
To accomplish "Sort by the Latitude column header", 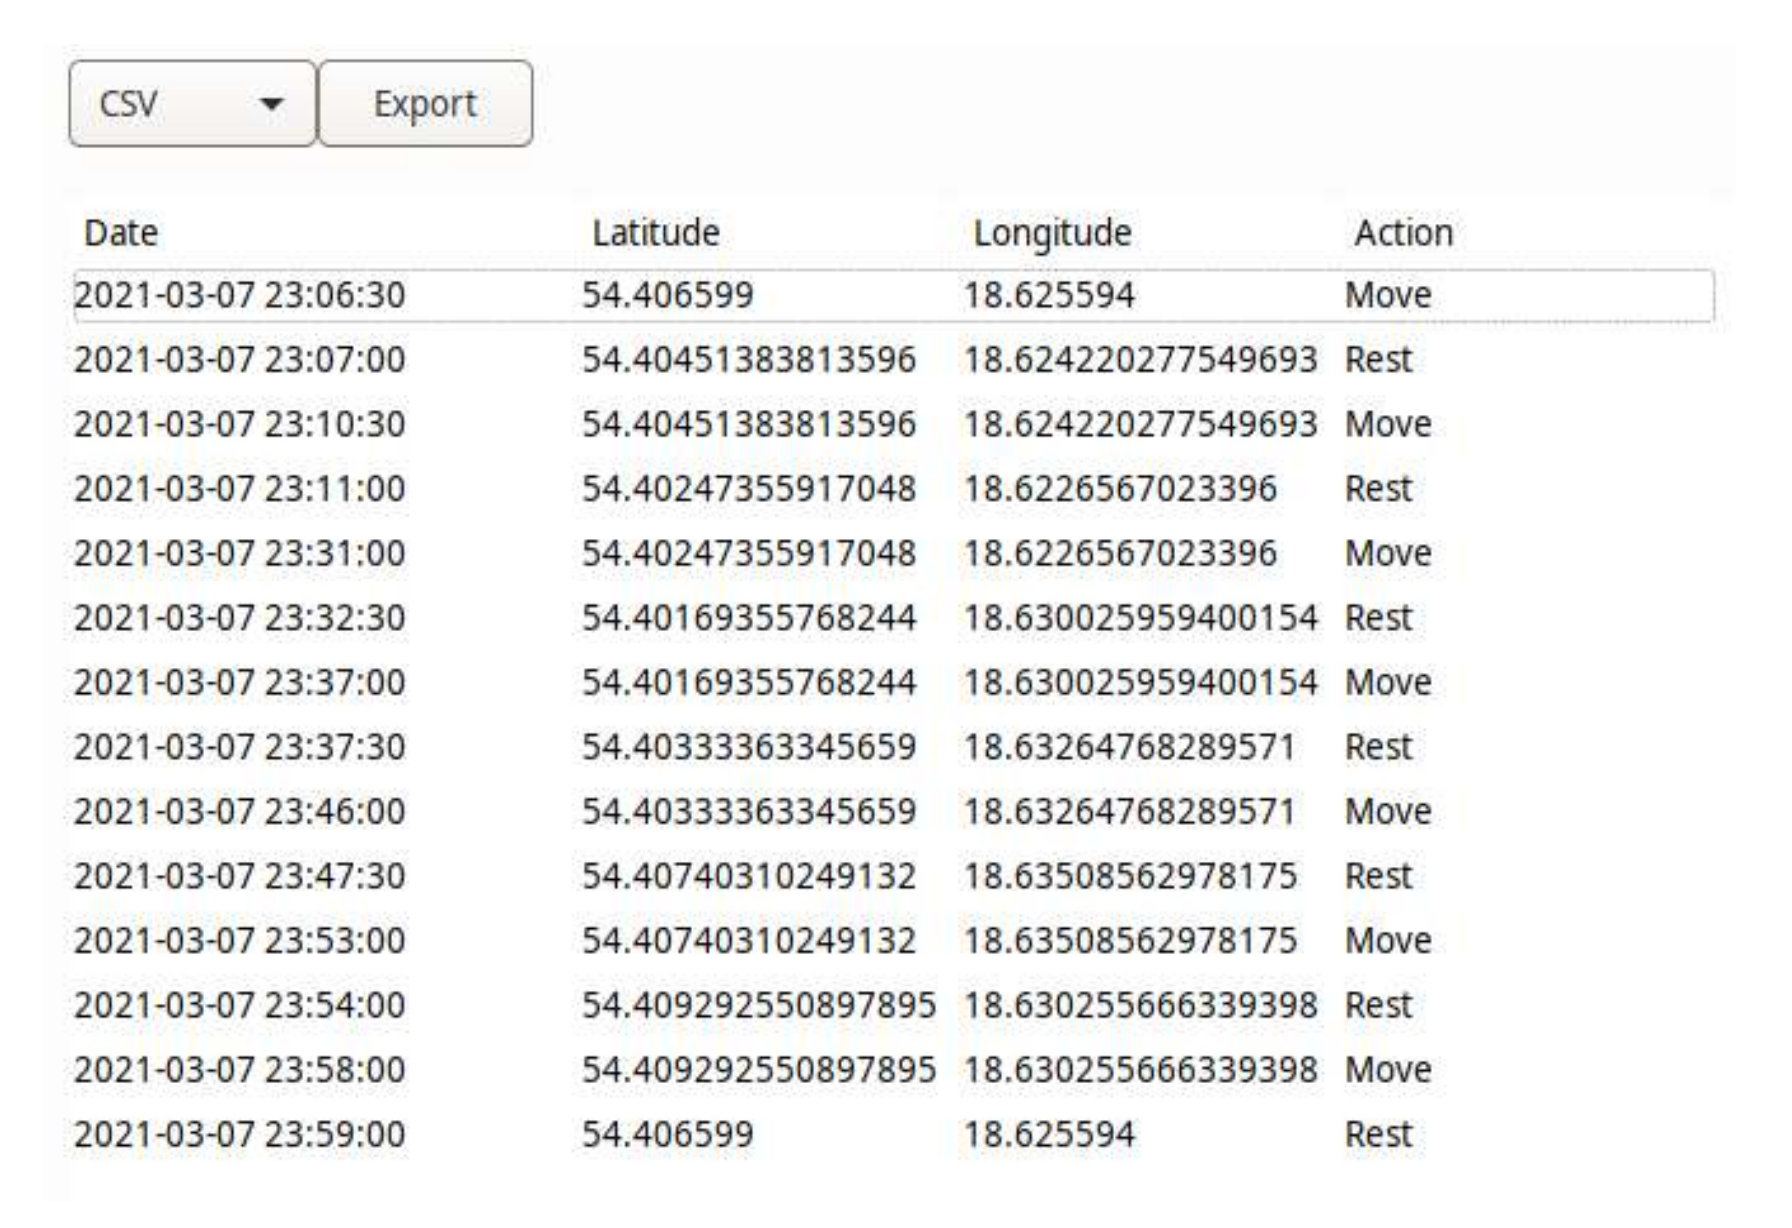I will pyautogui.click(x=655, y=233).
